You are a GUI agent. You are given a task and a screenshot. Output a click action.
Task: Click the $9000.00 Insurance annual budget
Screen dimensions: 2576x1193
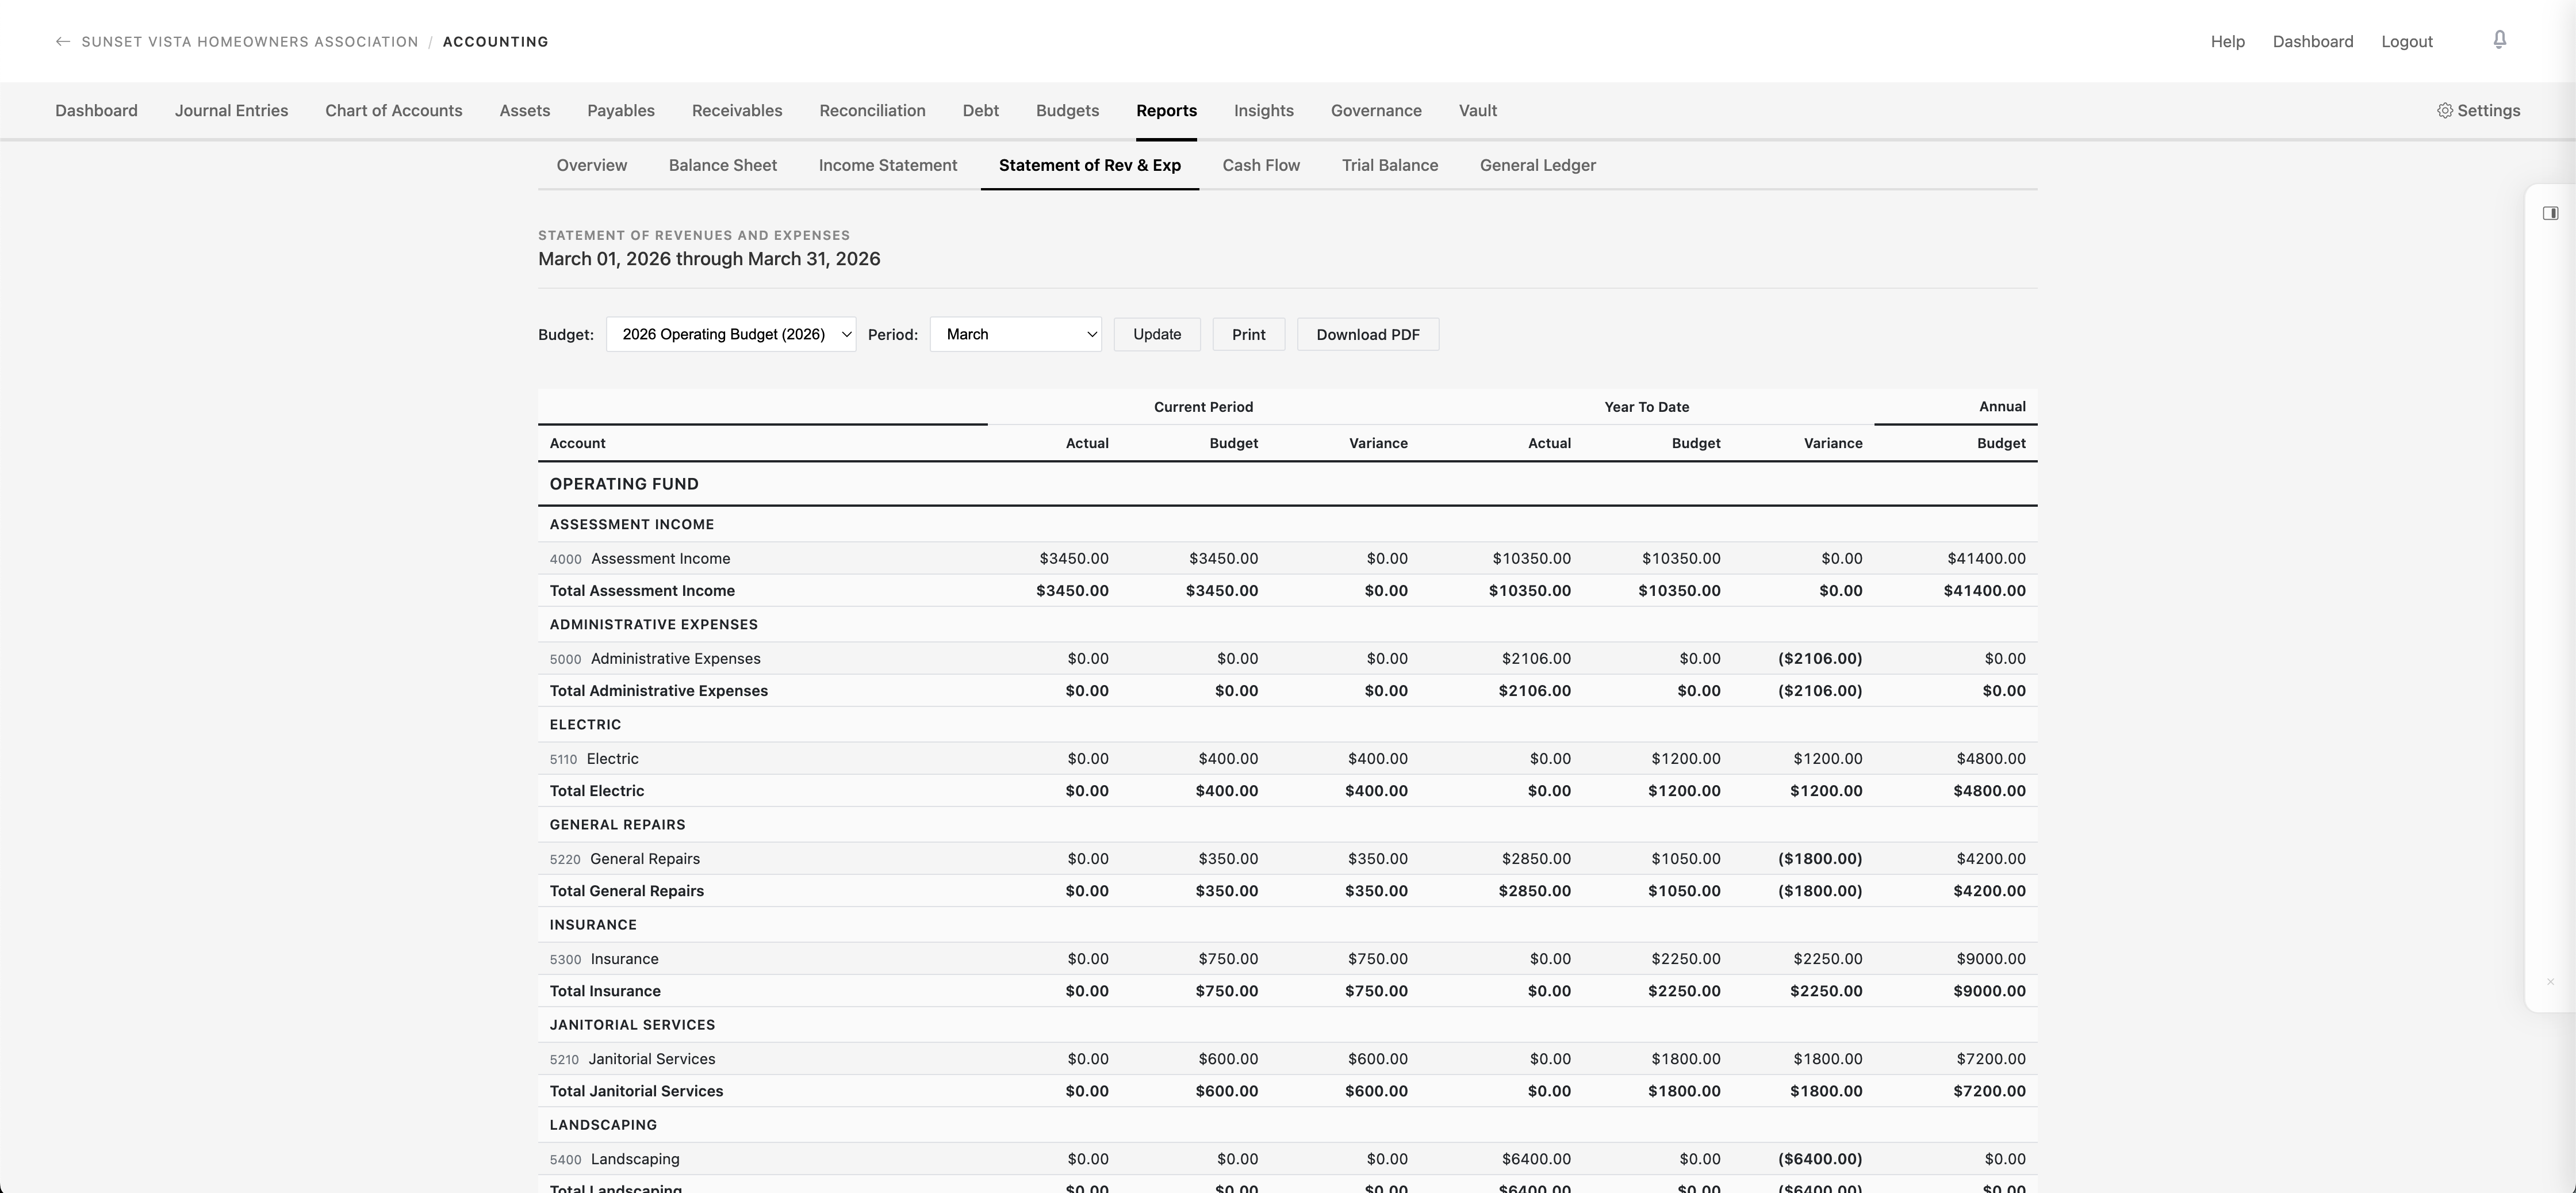click(1991, 959)
